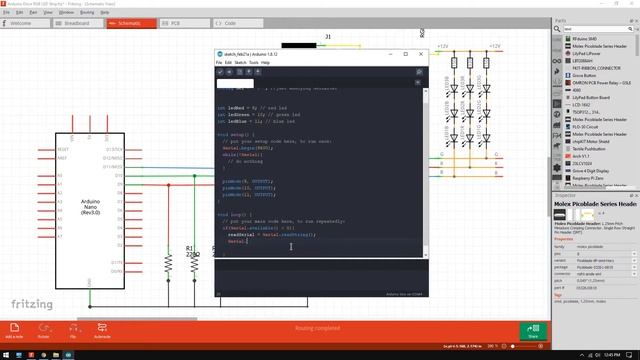Click the Save sketch icon in Arduino IDE
Screen dimensions: 640x360
[258, 72]
